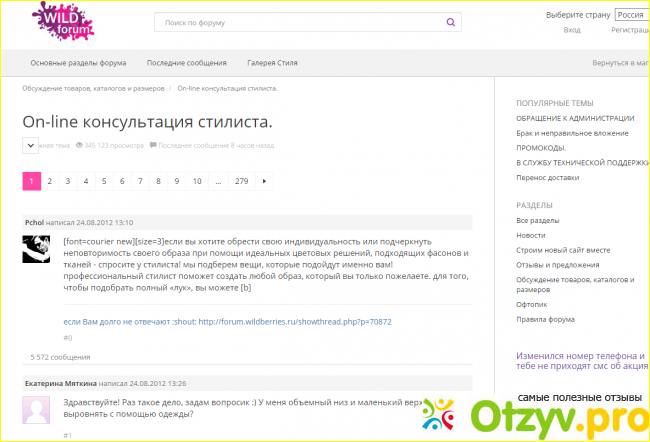Open Новости section in the sidebar

531,234
